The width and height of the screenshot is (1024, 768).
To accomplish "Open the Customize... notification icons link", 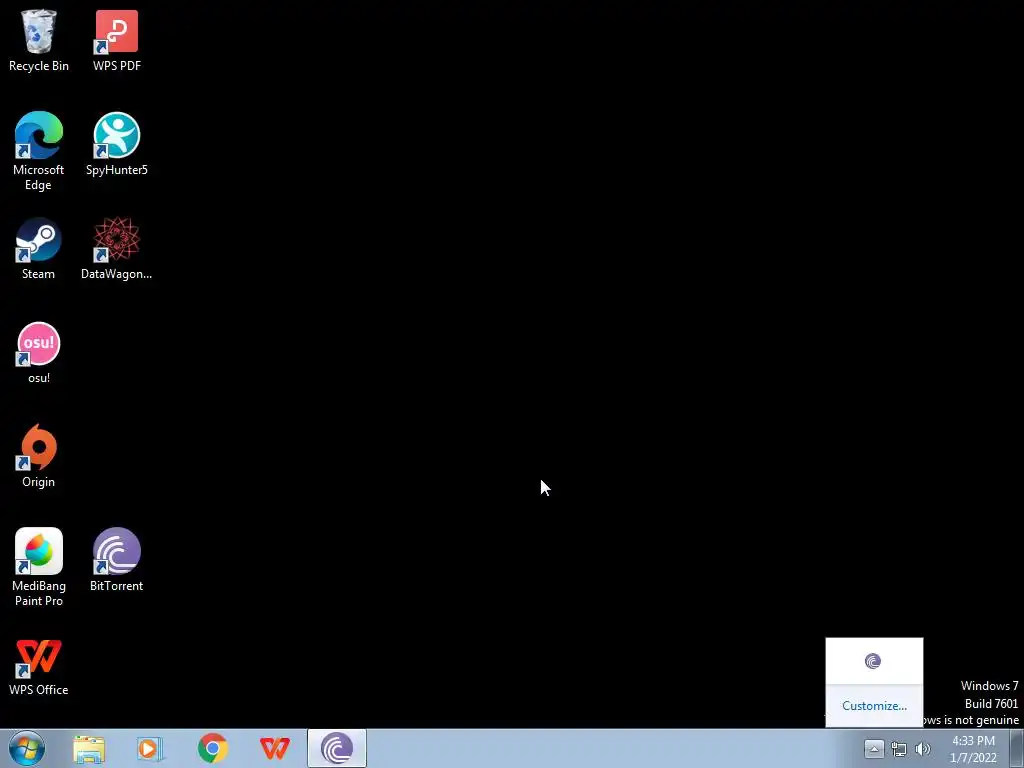I will [874, 705].
